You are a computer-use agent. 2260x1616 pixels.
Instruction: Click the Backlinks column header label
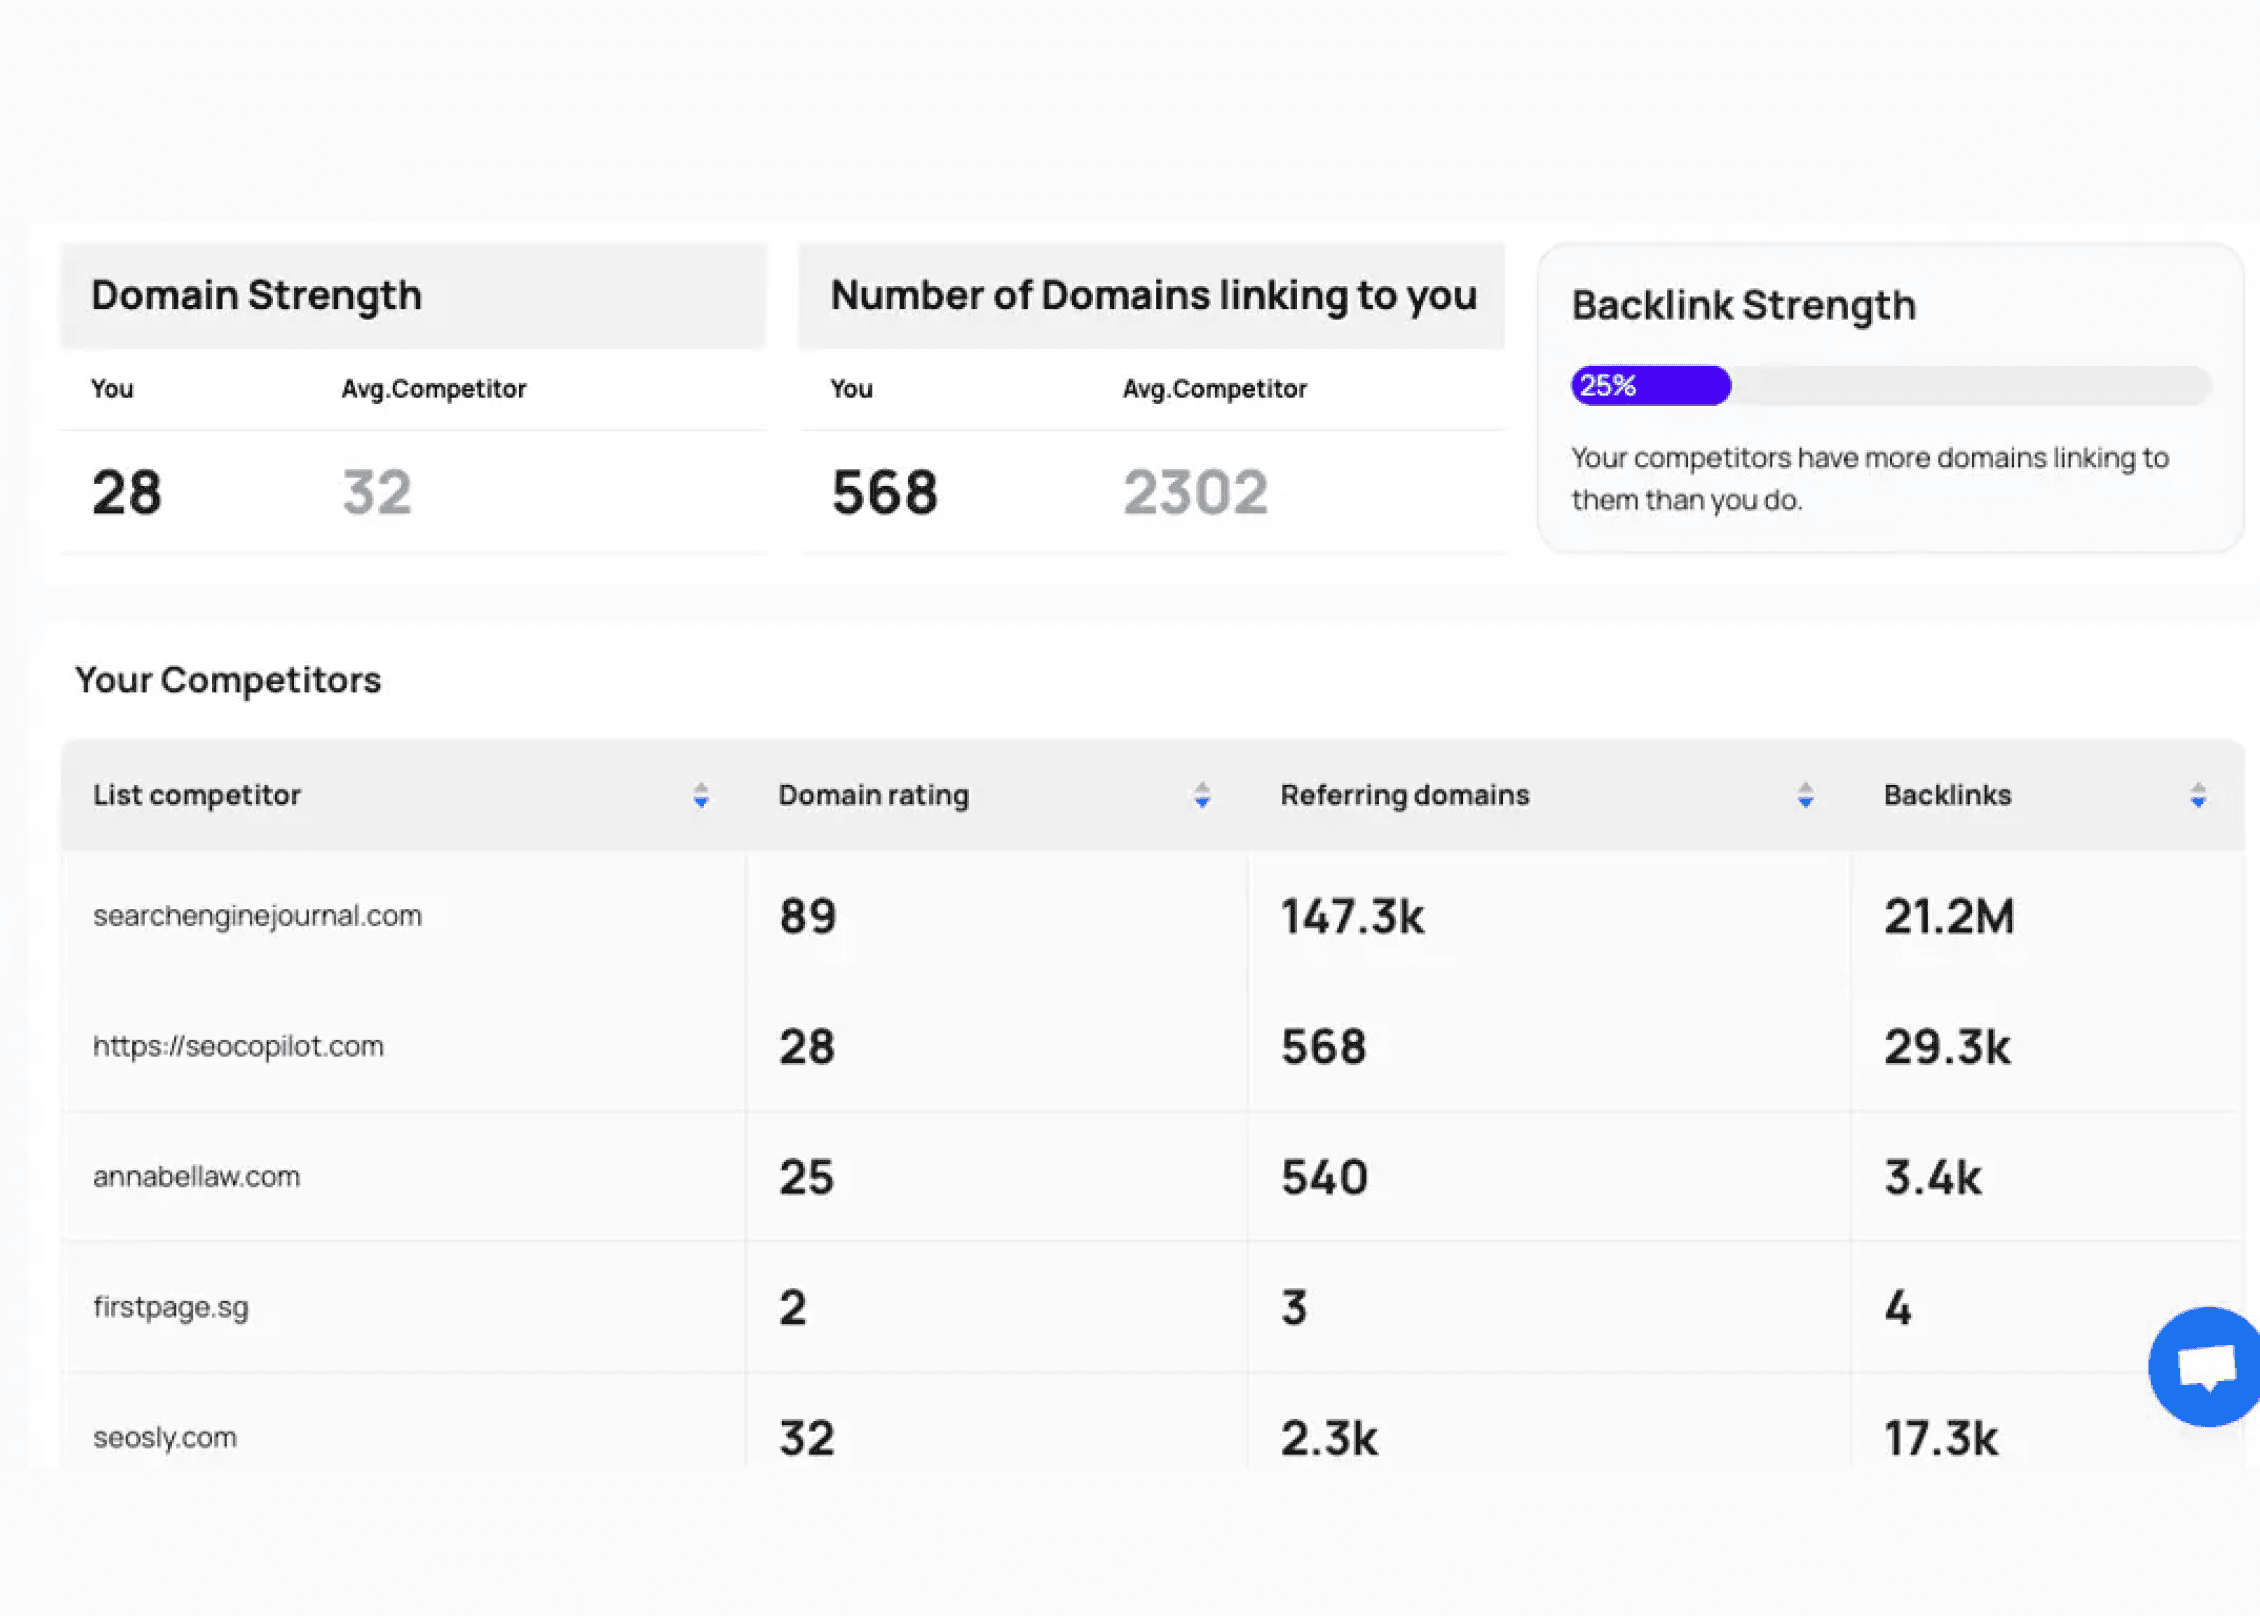pos(1947,796)
